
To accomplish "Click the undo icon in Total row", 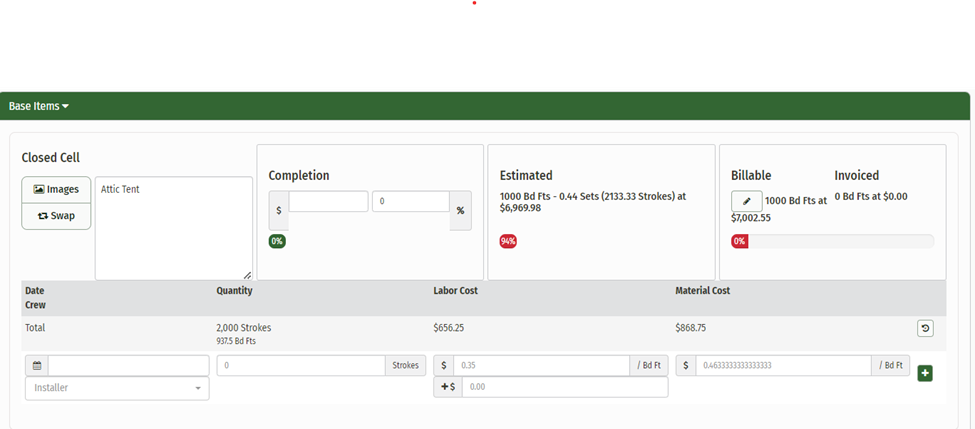I will click(x=925, y=328).
